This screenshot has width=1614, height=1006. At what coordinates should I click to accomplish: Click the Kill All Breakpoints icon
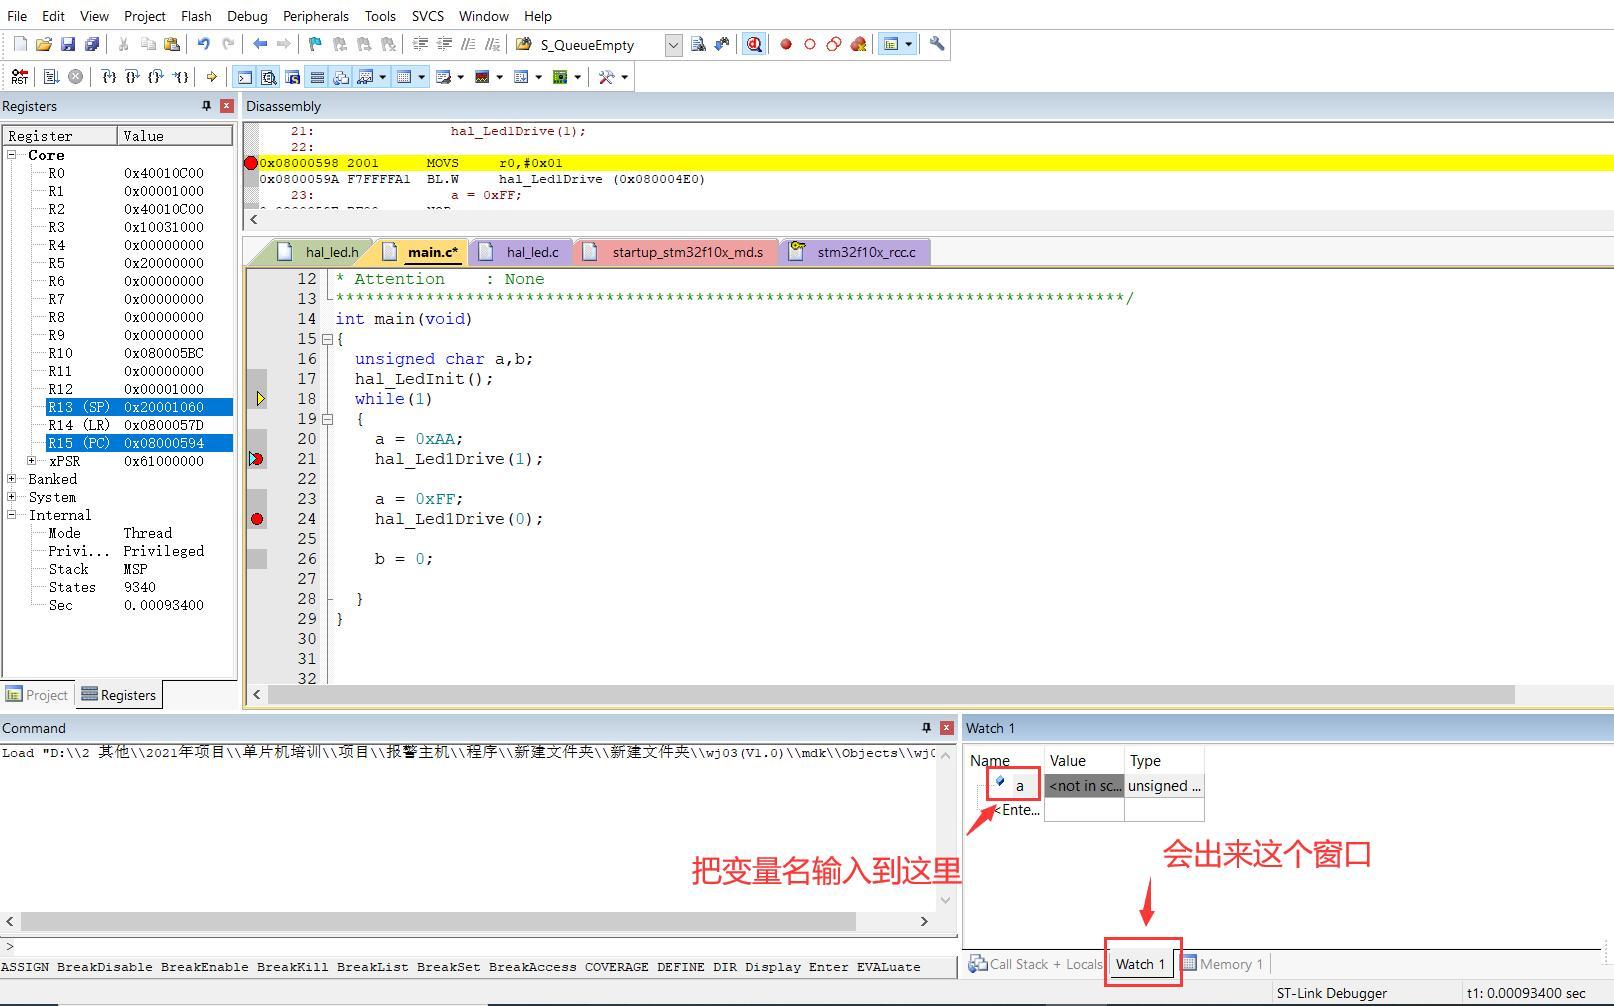click(857, 44)
